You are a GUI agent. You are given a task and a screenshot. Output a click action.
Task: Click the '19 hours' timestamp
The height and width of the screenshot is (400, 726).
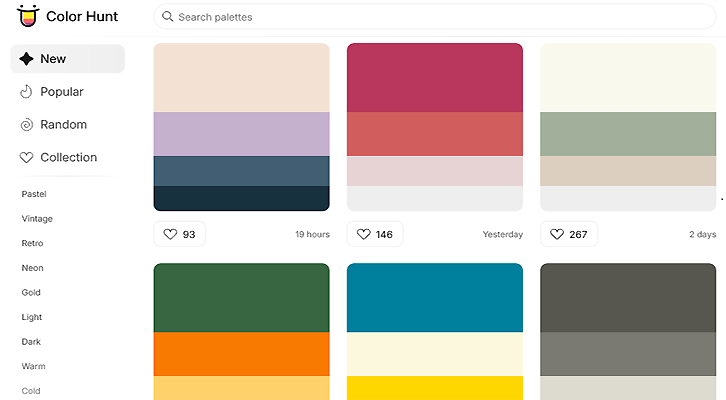(313, 234)
